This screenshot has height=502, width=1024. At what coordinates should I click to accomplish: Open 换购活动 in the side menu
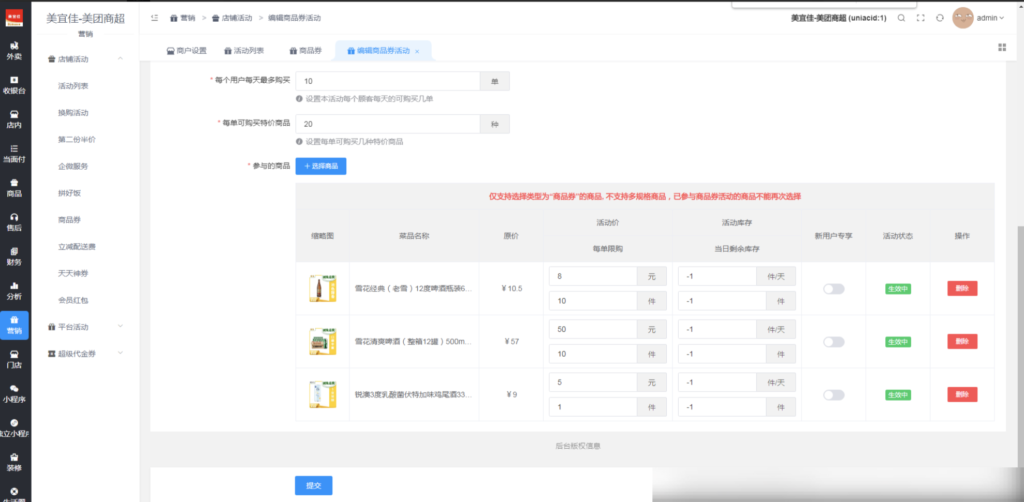73,112
